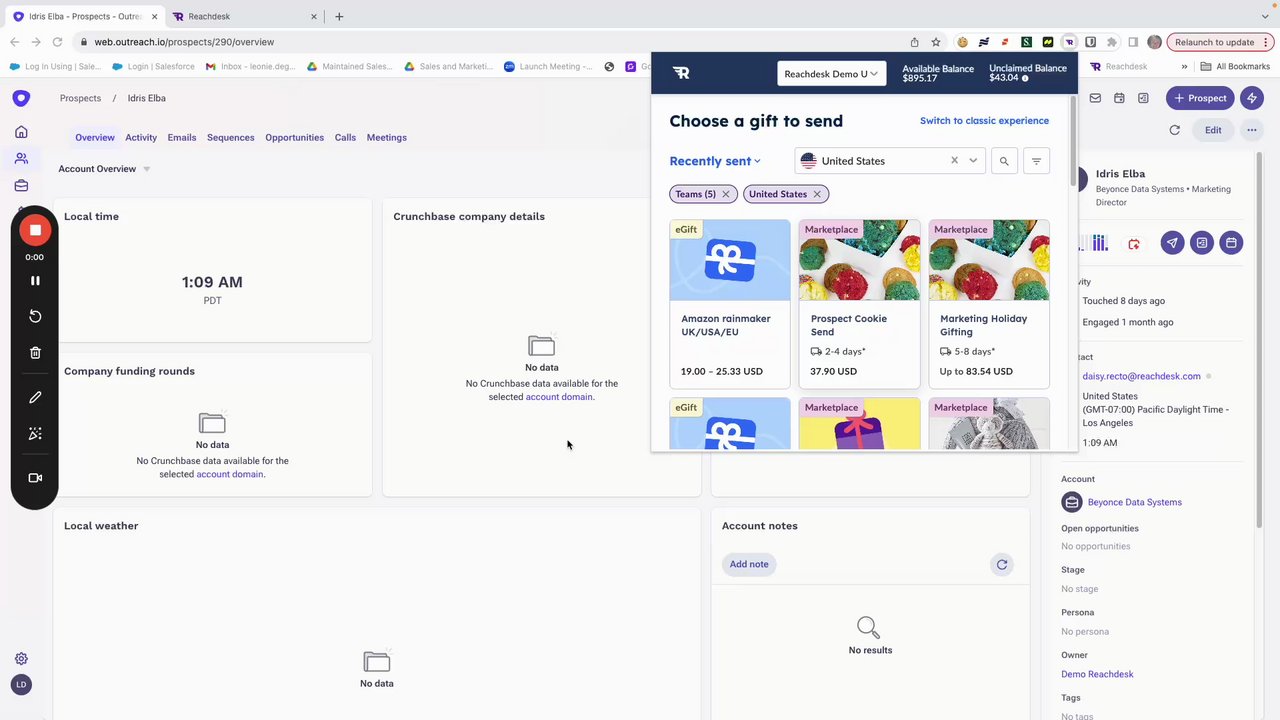Viewport: 1280px width, 720px height.
Task: Show hidden bookmarks with the double chevron
Action: pyautogui.click(x=1184, y=67)
